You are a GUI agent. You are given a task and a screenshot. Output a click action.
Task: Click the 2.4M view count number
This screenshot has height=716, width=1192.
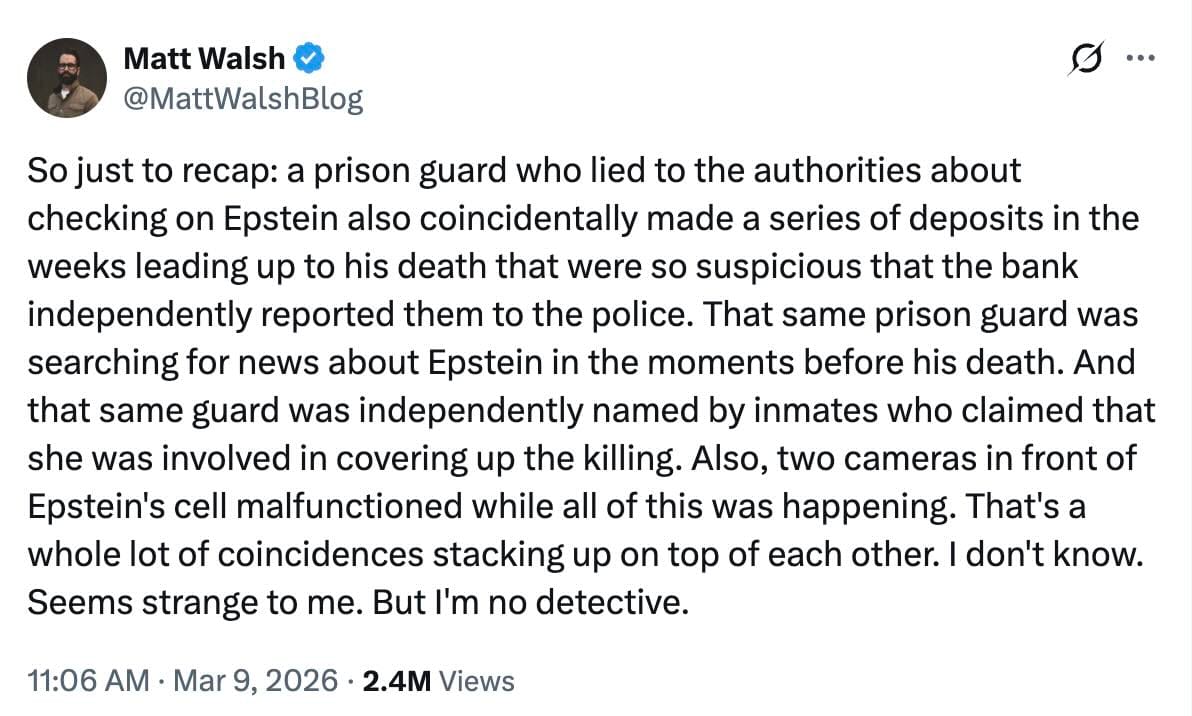click(397, 680)
